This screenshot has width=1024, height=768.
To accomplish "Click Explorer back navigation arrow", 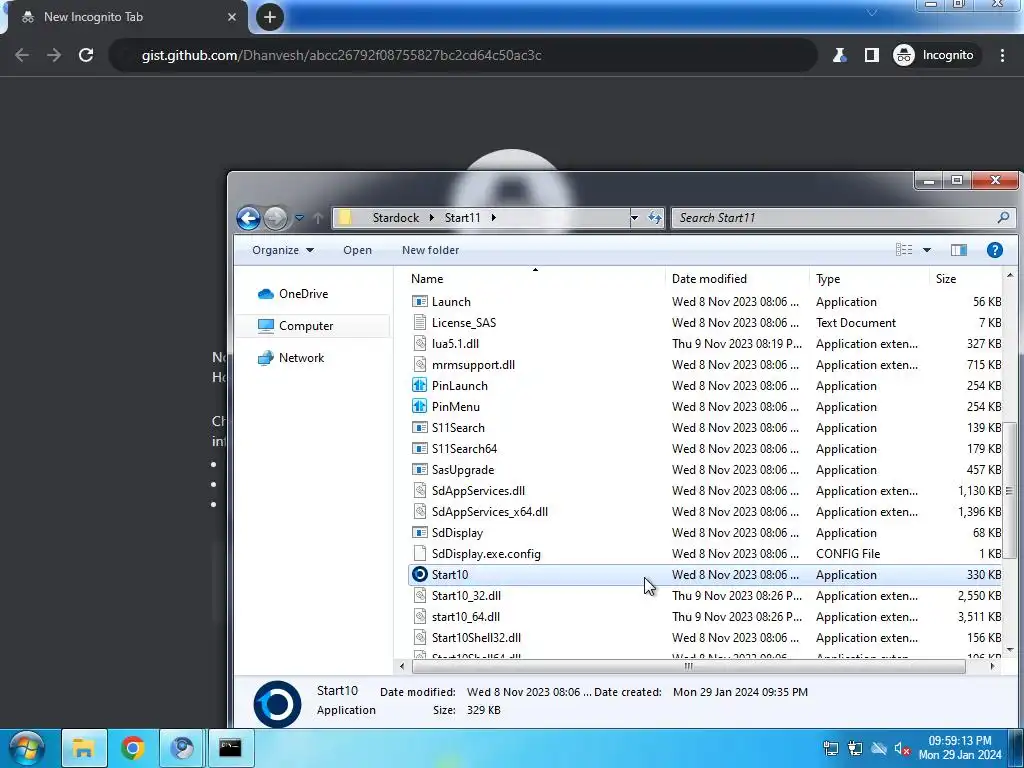I will [x=248, y=218].
